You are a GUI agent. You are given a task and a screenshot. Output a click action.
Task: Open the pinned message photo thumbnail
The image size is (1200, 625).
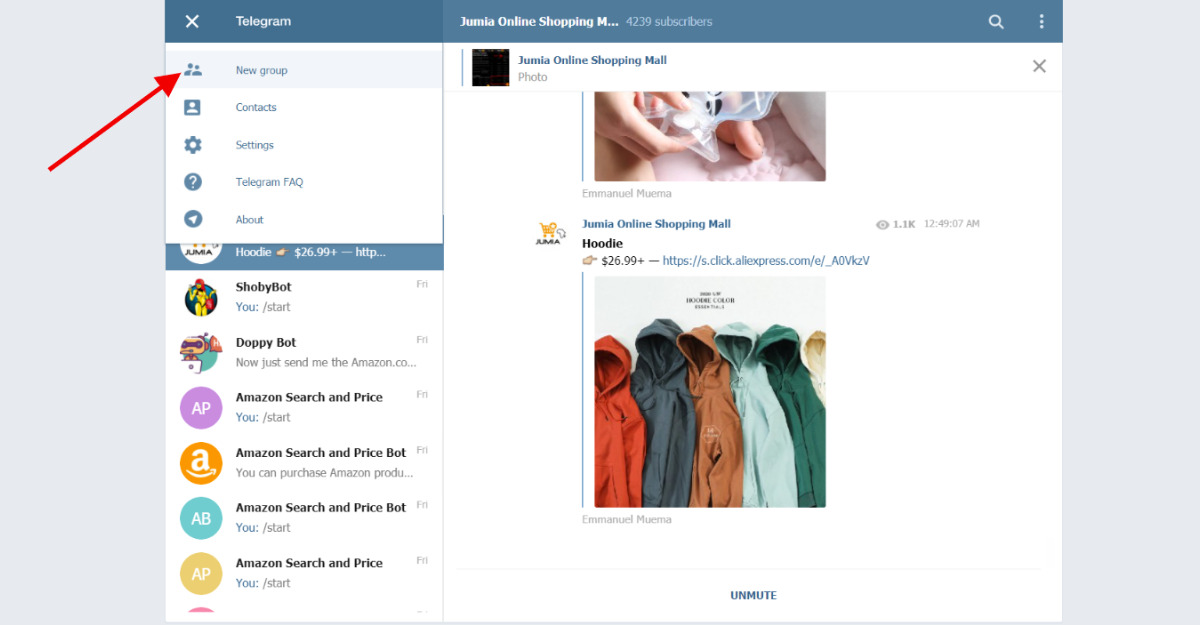tap(491, 68)
